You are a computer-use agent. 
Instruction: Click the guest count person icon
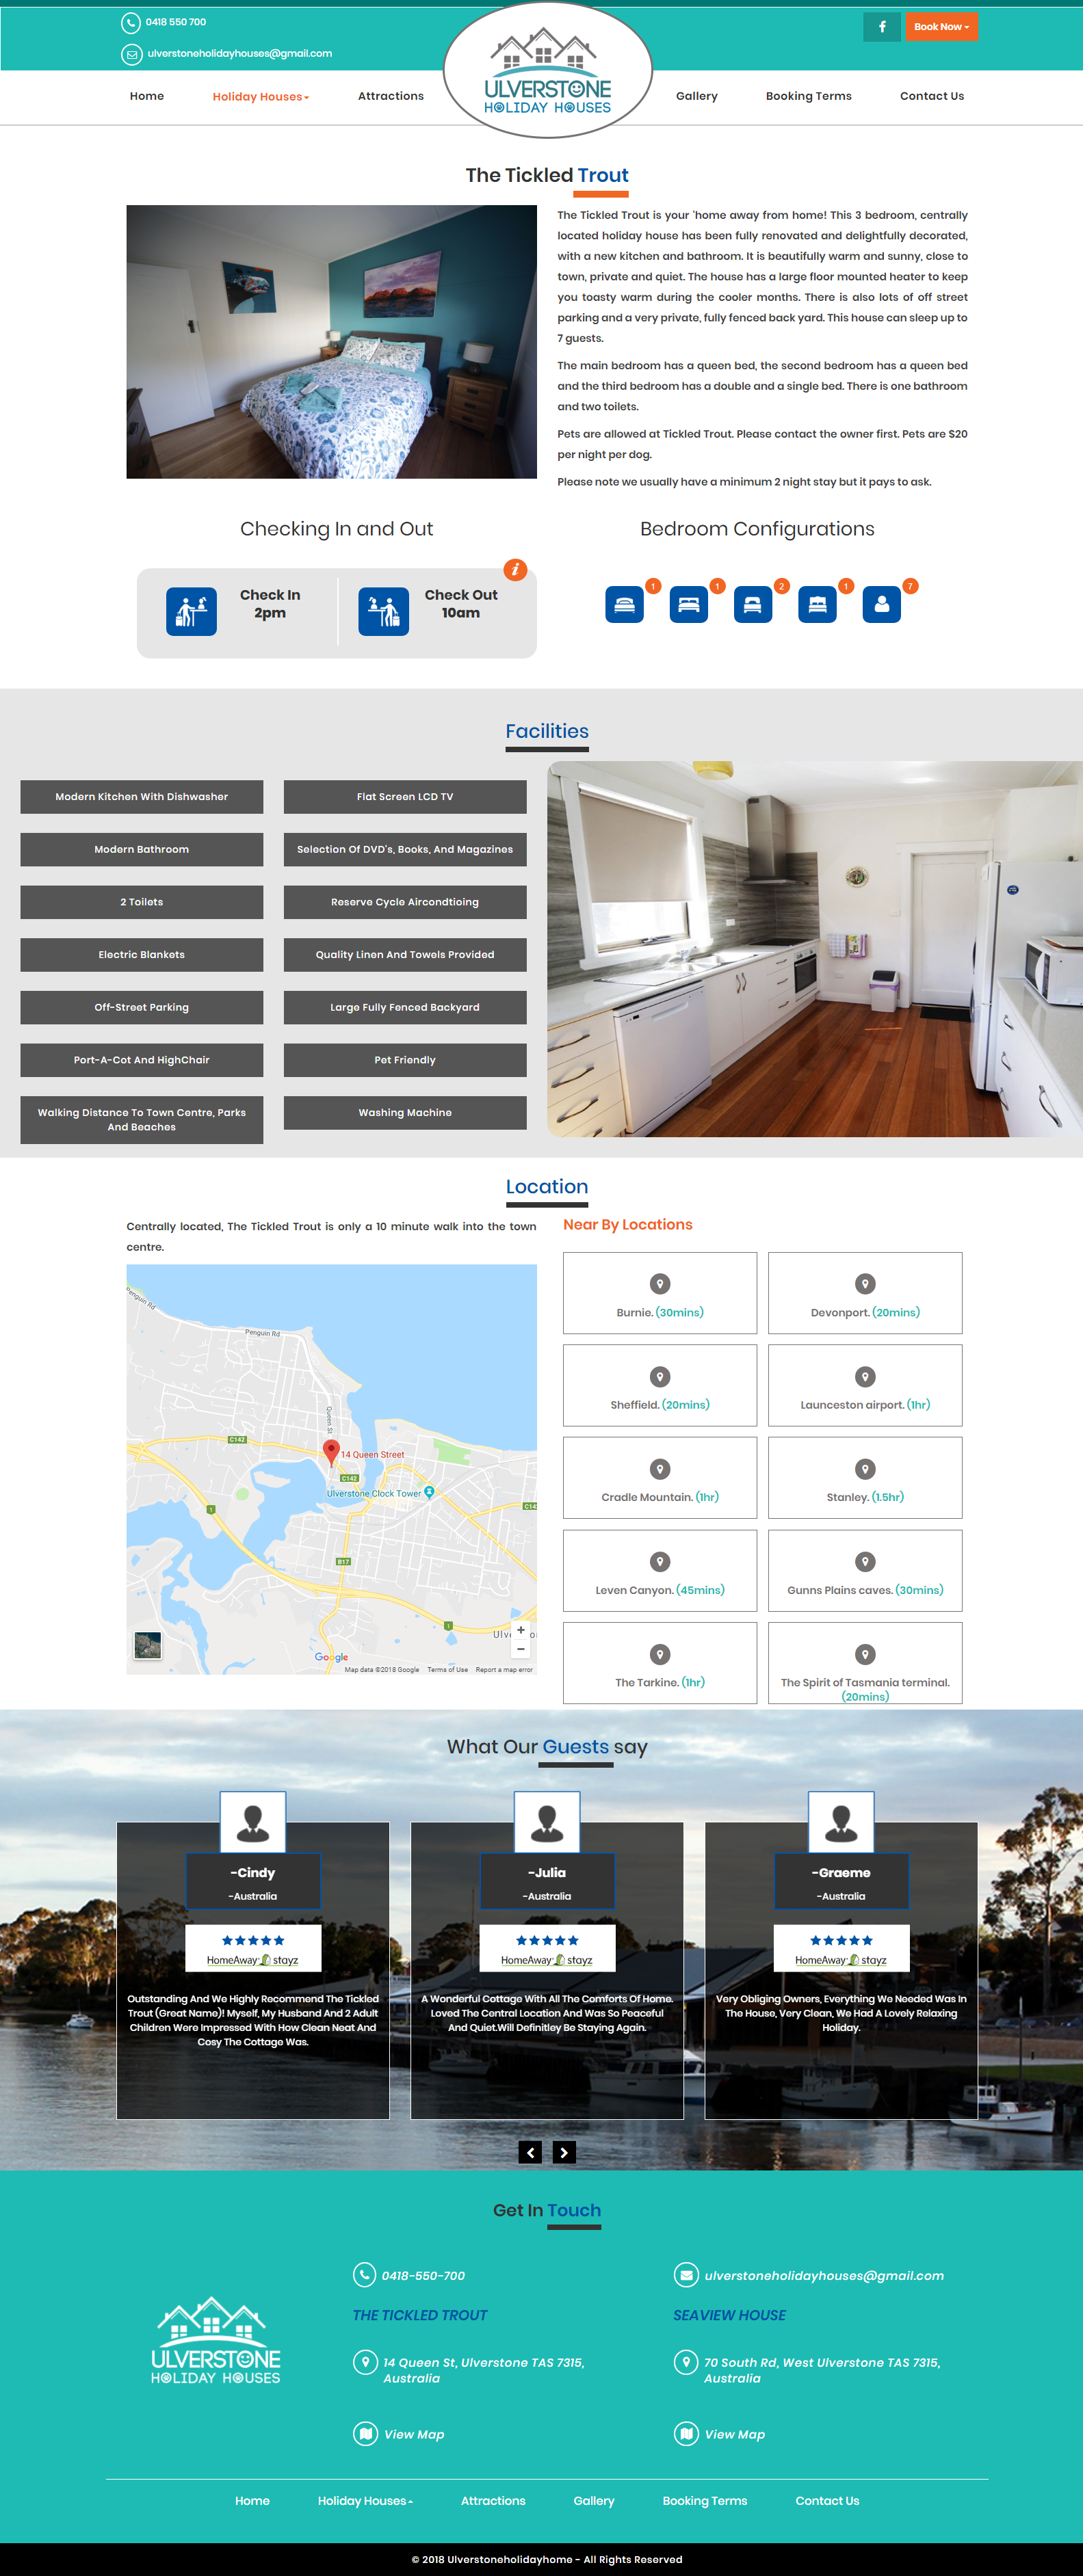click(x=881, y=604)
